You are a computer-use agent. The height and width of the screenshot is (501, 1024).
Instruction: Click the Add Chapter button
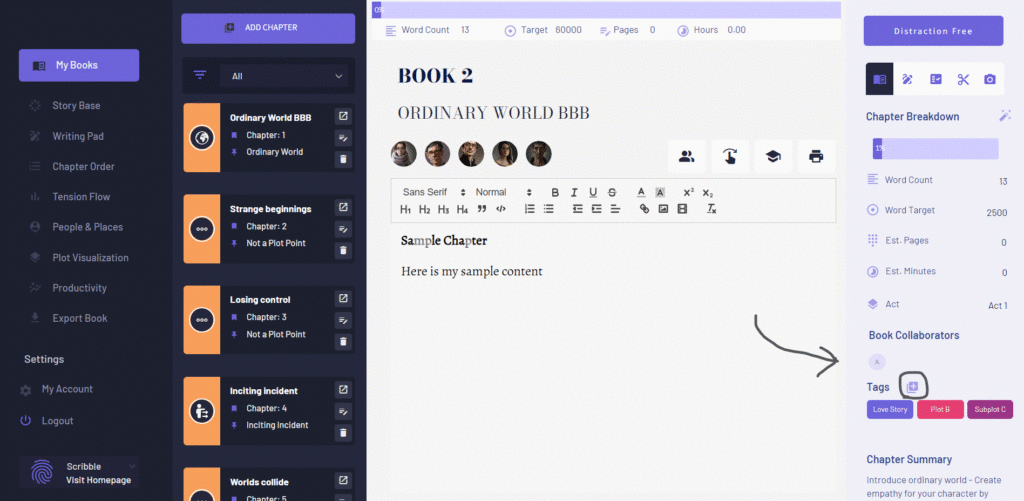(268, 28)
